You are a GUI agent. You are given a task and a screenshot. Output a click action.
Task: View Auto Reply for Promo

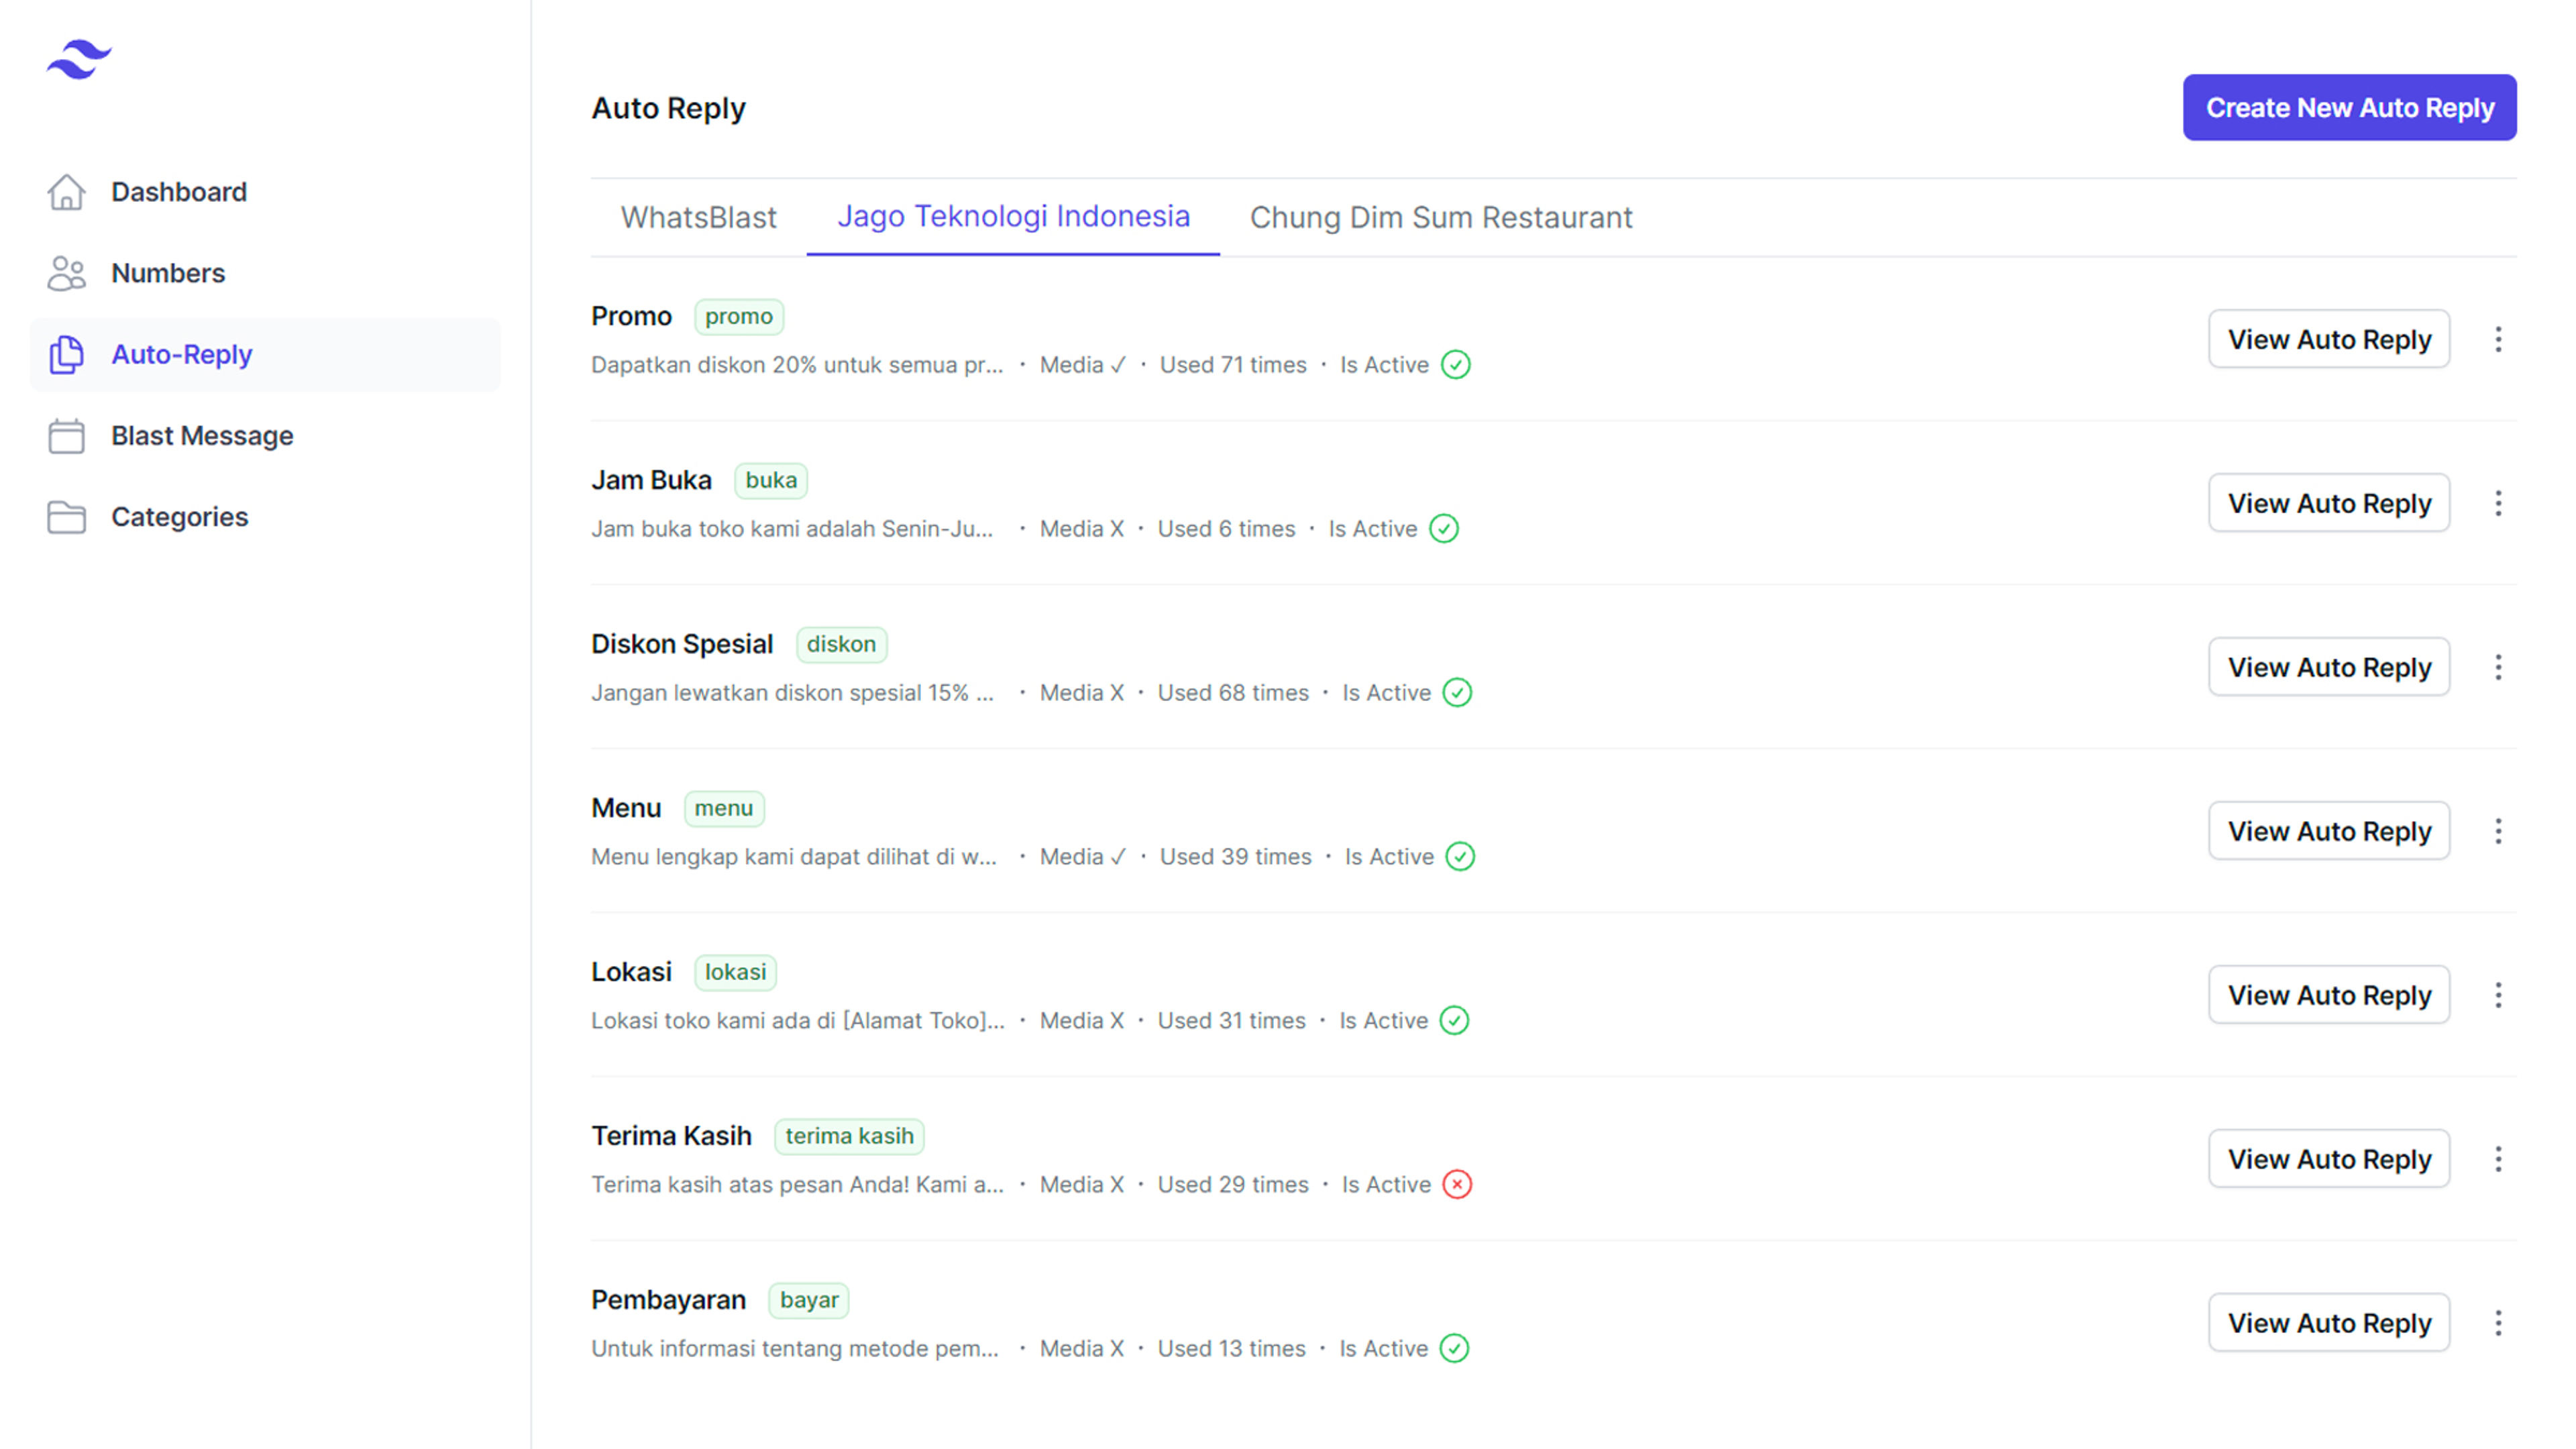point(2329,339)
